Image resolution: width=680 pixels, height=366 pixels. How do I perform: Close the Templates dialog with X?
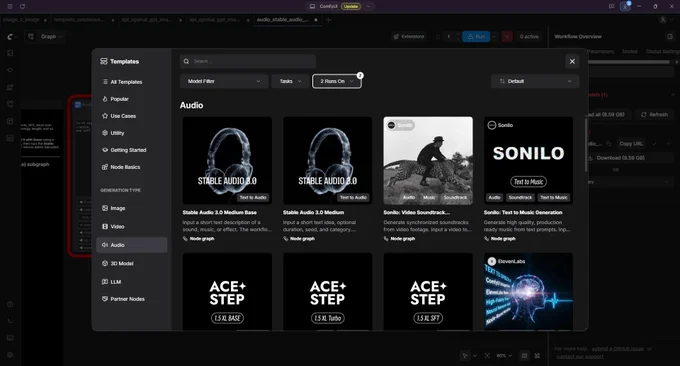click(x=572, y=61)
